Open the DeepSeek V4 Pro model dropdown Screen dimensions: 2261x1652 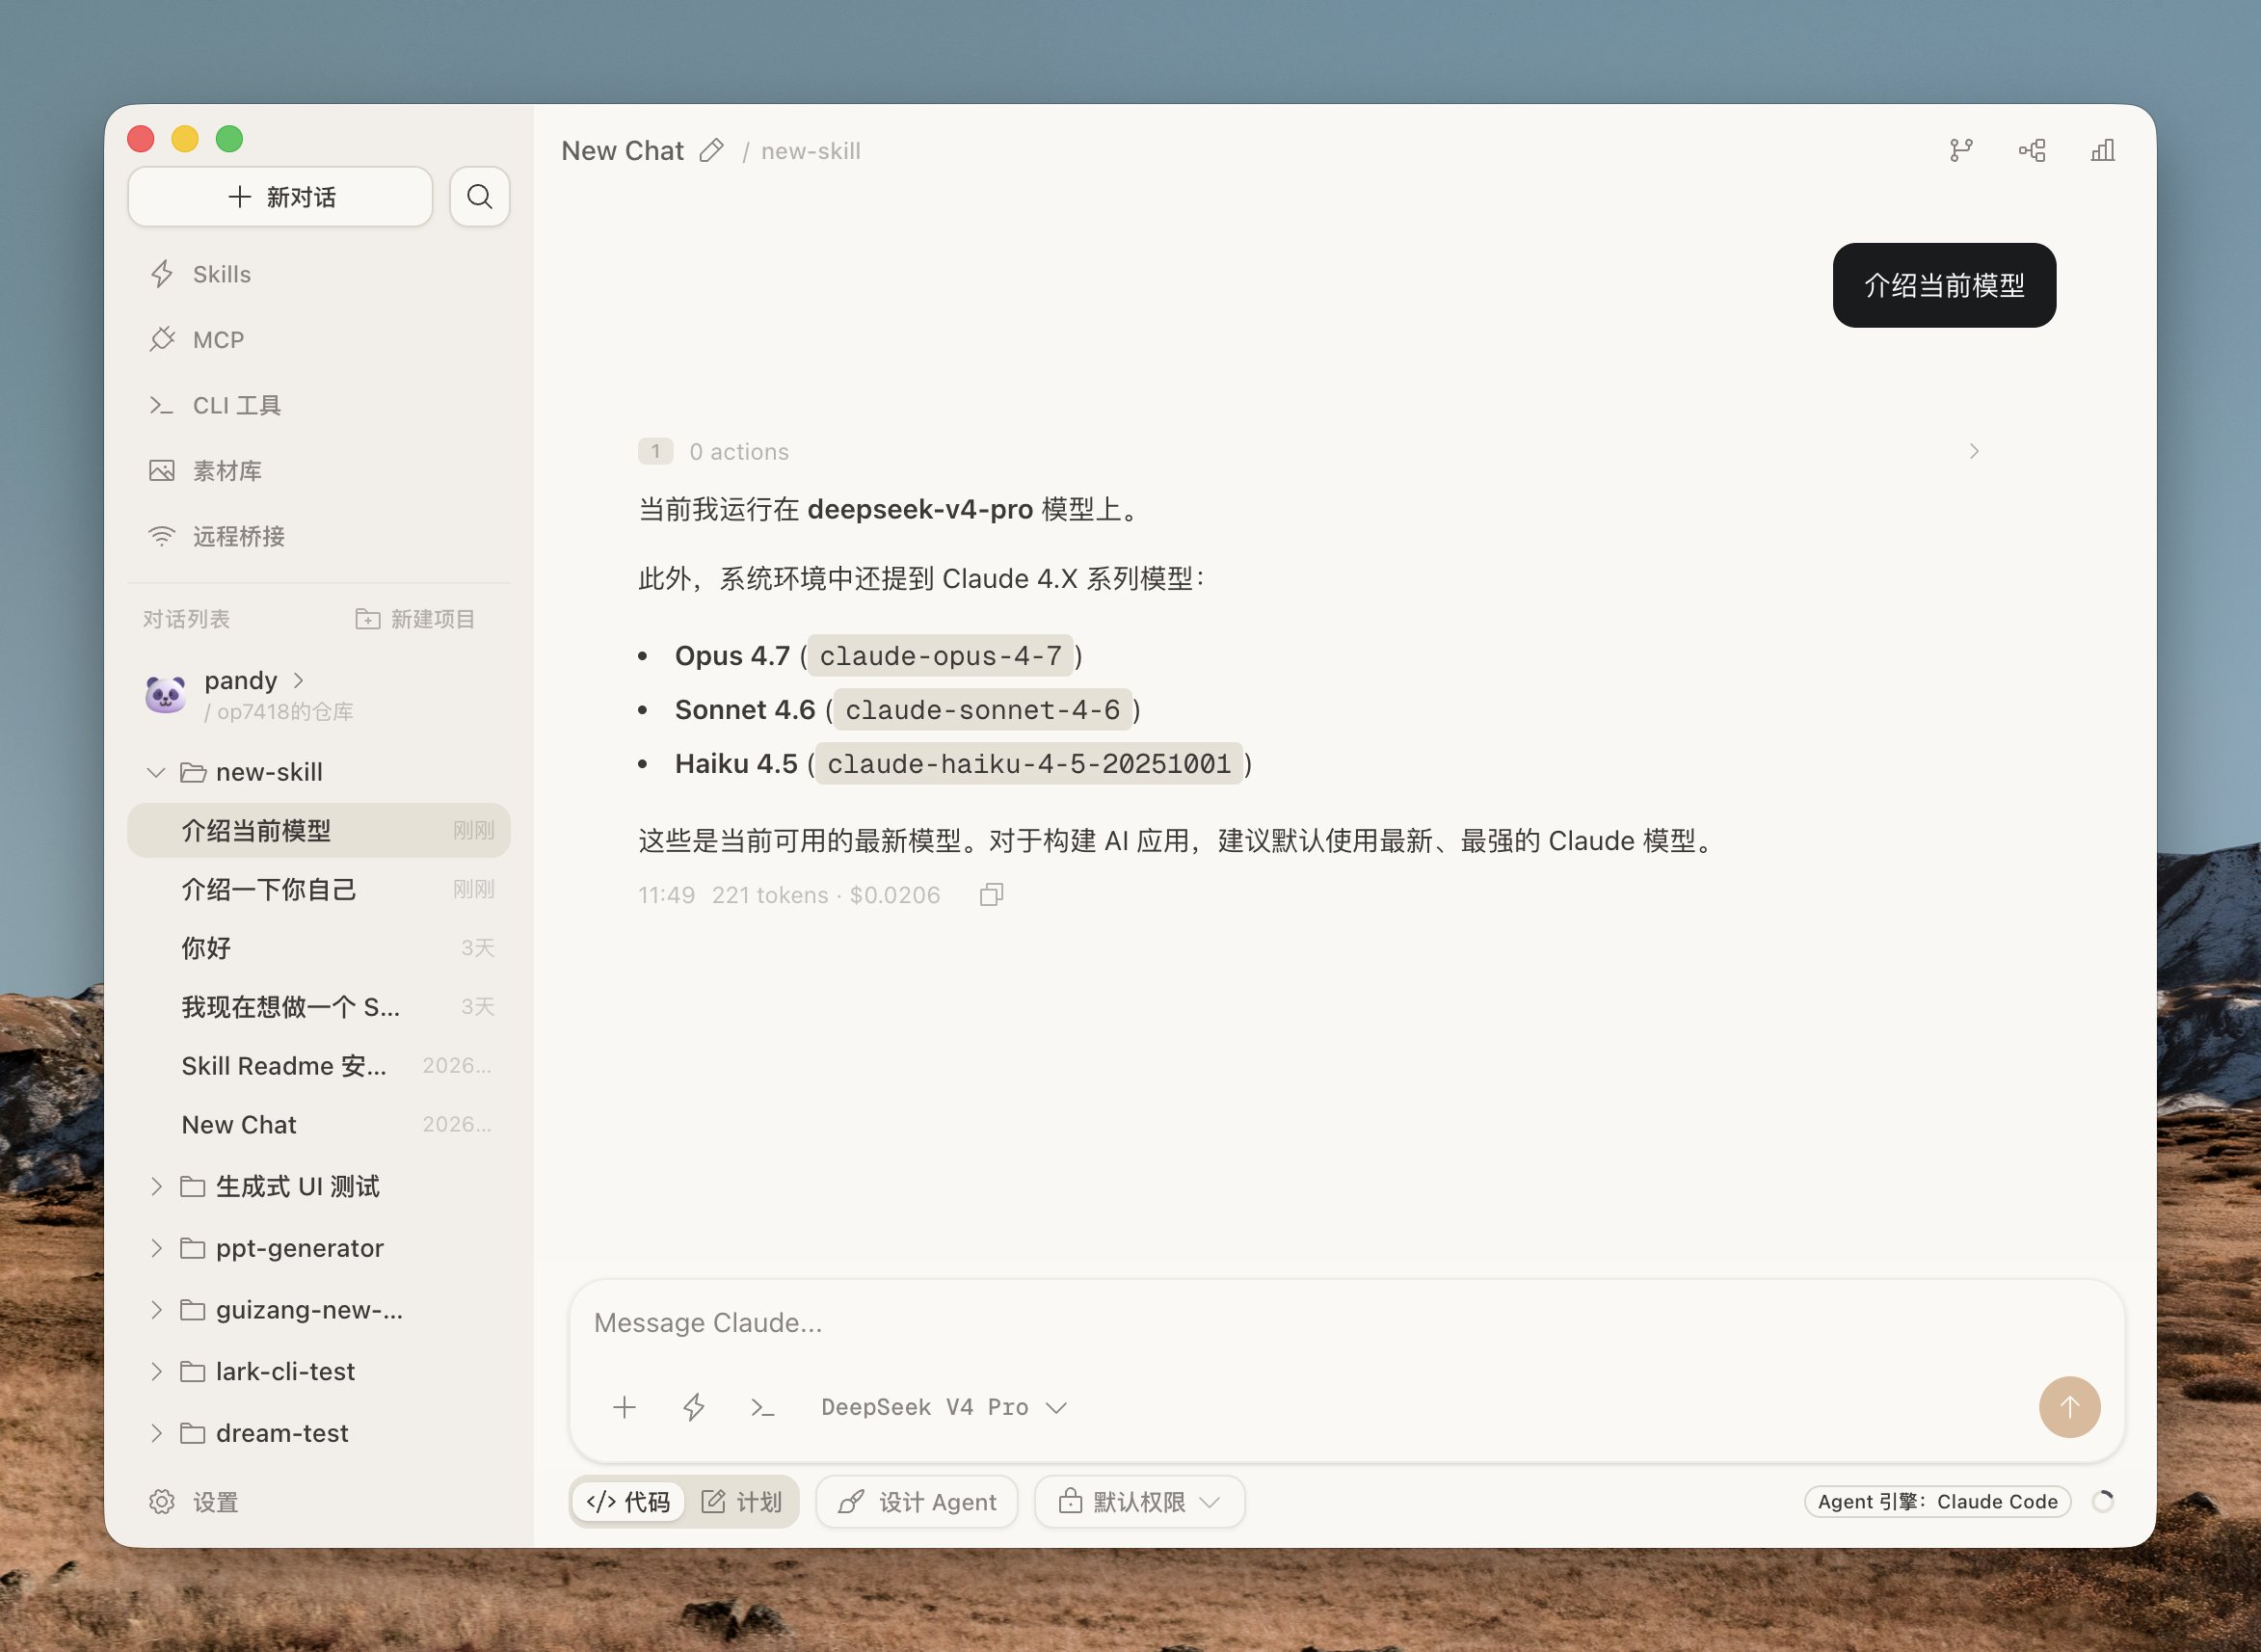[943, 1407]
